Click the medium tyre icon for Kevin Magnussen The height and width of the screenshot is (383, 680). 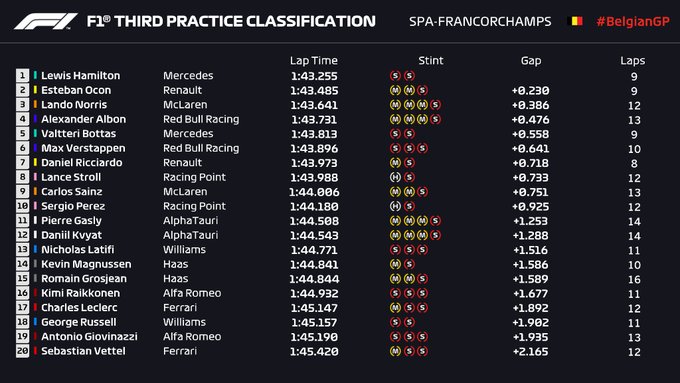tap(395, 264)
